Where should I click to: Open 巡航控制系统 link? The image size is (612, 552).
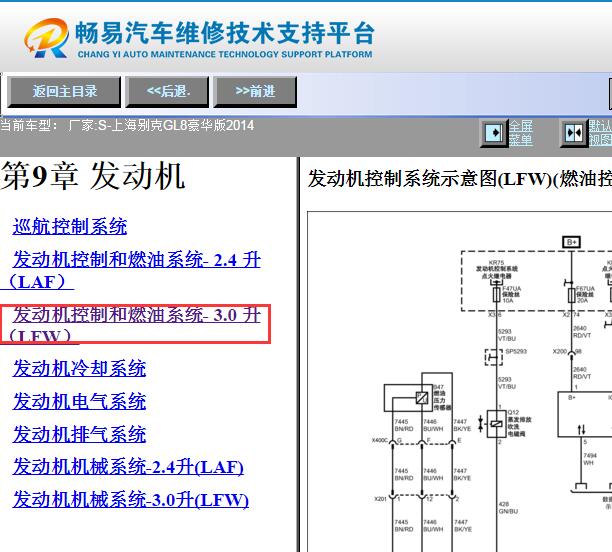tap(70, 226)
